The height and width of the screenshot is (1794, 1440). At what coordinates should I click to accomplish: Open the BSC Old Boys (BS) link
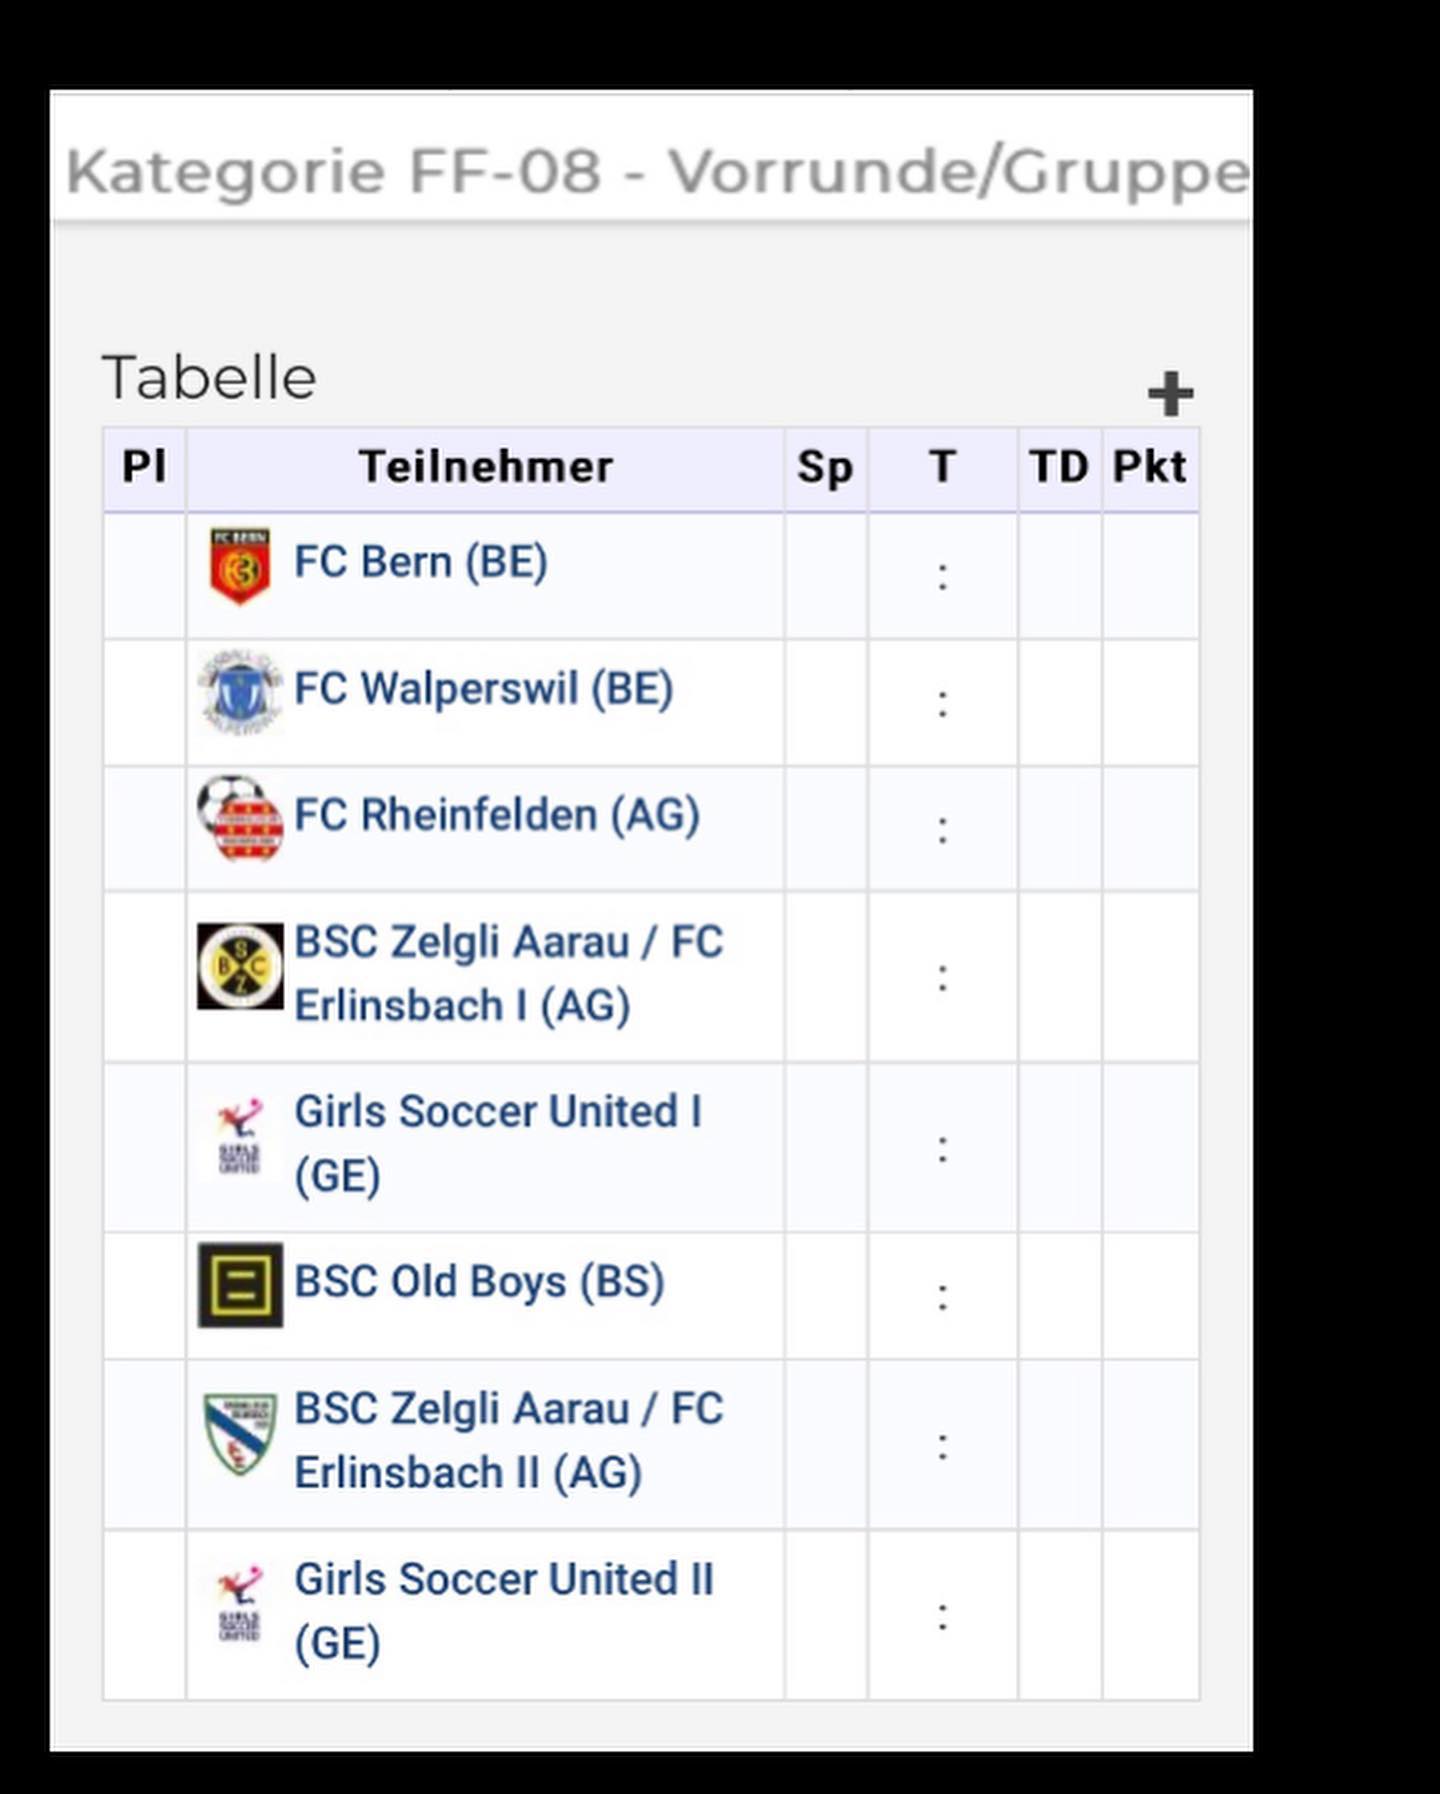480,1282
